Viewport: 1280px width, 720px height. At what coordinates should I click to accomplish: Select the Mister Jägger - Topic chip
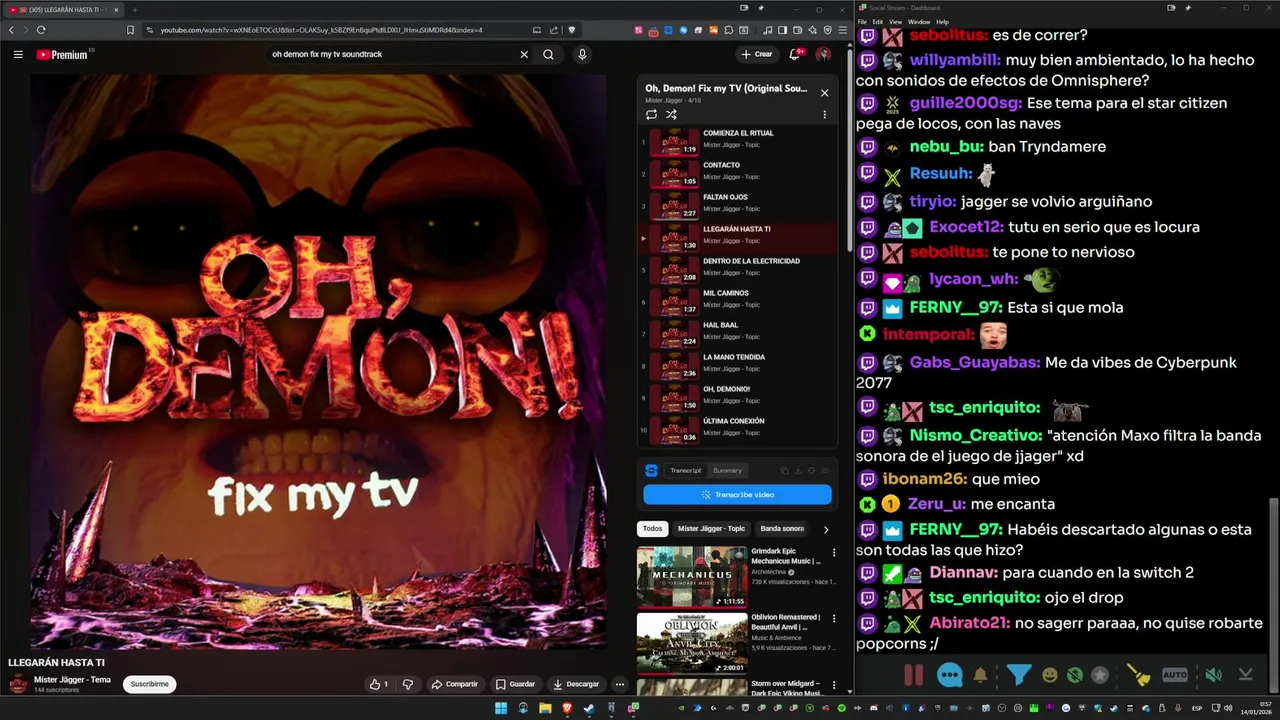click(x=711, y=529)
